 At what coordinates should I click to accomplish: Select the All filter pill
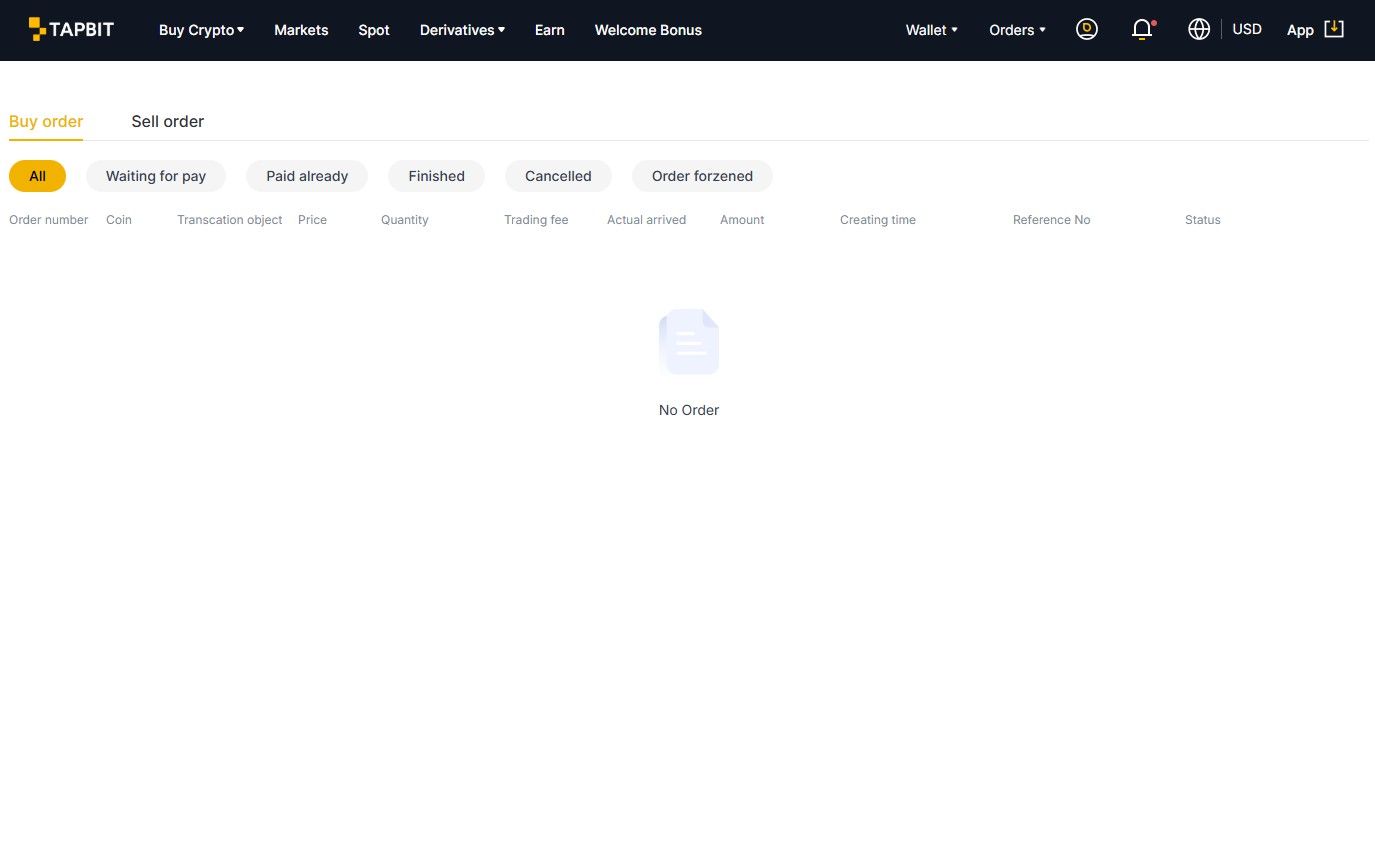click(x=37, y=176)
